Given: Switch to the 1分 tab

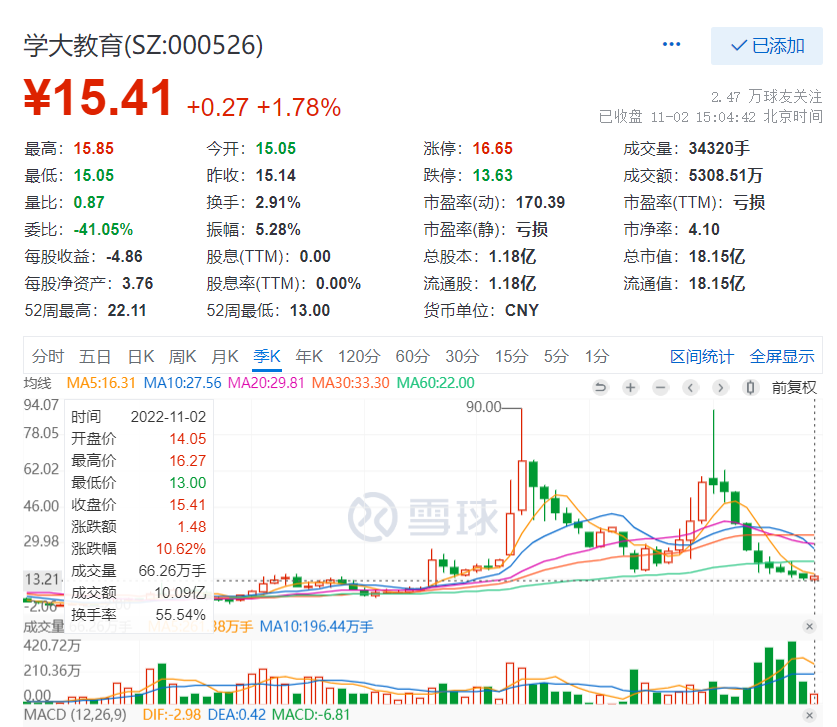Looking at the screenshot, I should [x=597, y=356].
